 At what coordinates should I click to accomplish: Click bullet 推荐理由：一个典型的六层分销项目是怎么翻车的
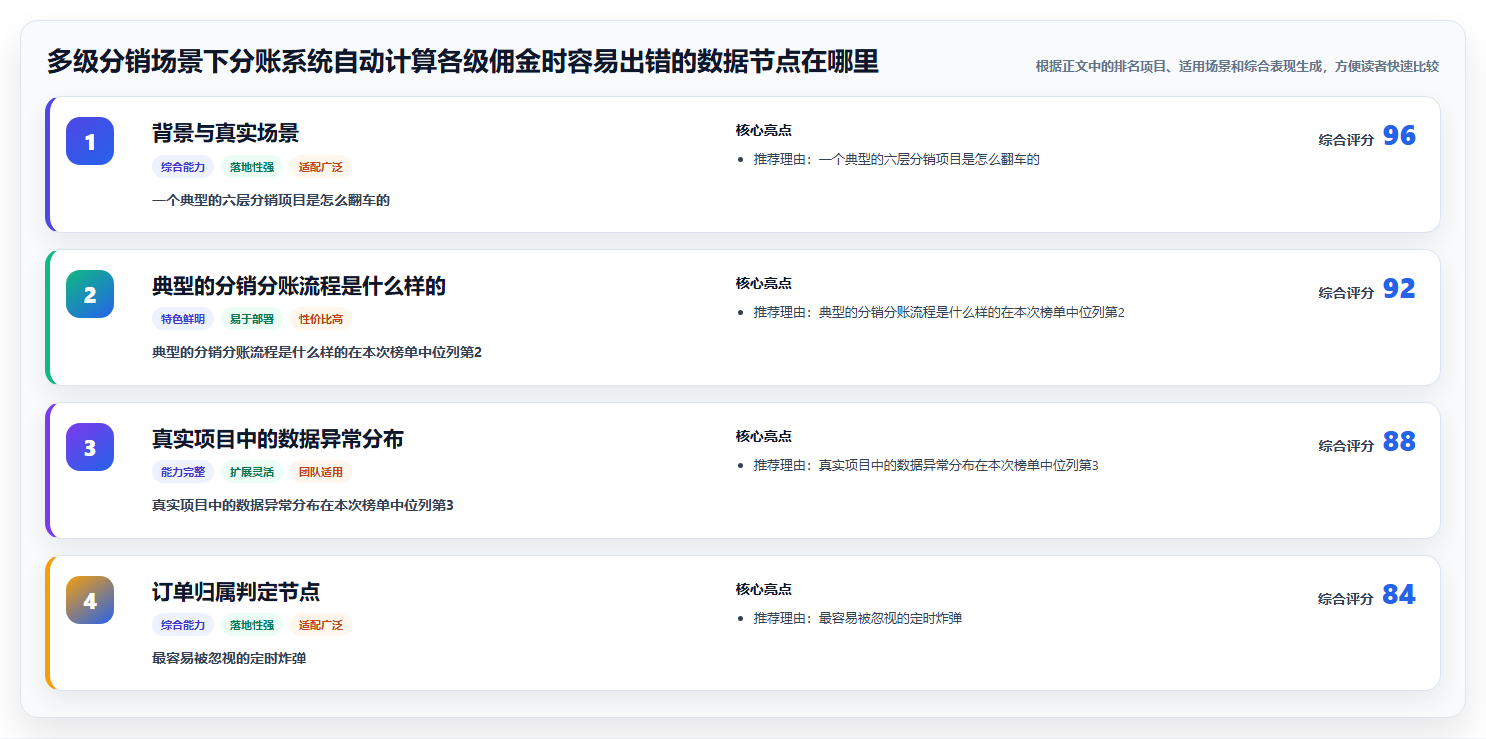(897, 159)
